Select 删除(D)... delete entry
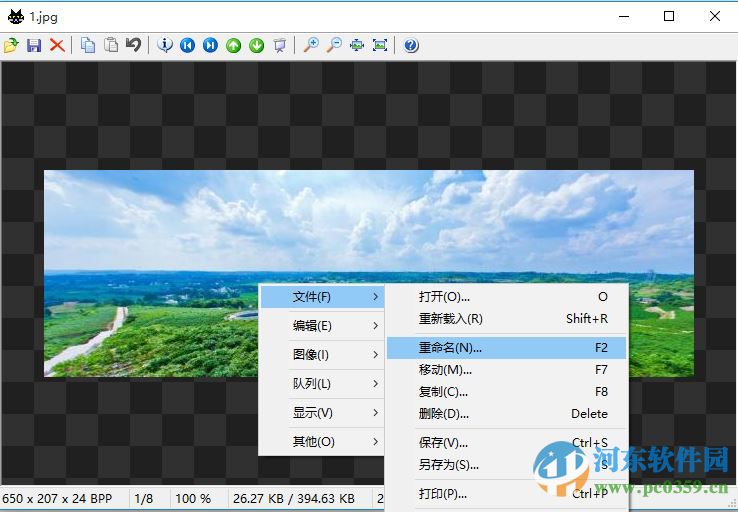This screenshot has width=738, height=512. click(506, 414)
